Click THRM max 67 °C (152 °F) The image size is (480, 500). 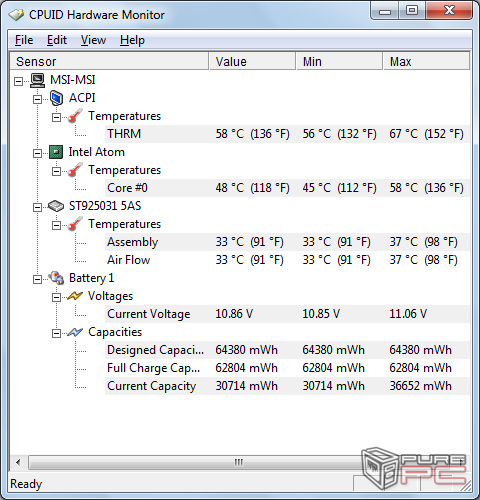pos(426,134)
